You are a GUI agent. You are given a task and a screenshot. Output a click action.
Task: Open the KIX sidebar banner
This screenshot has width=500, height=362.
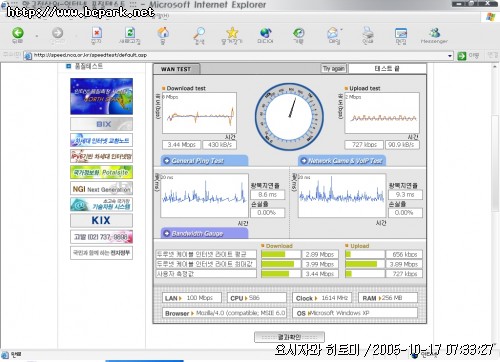click(x=101, y=220)
